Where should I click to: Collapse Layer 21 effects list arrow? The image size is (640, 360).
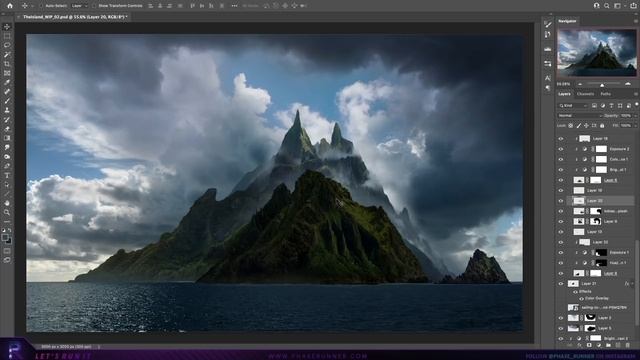pos(633,284)
